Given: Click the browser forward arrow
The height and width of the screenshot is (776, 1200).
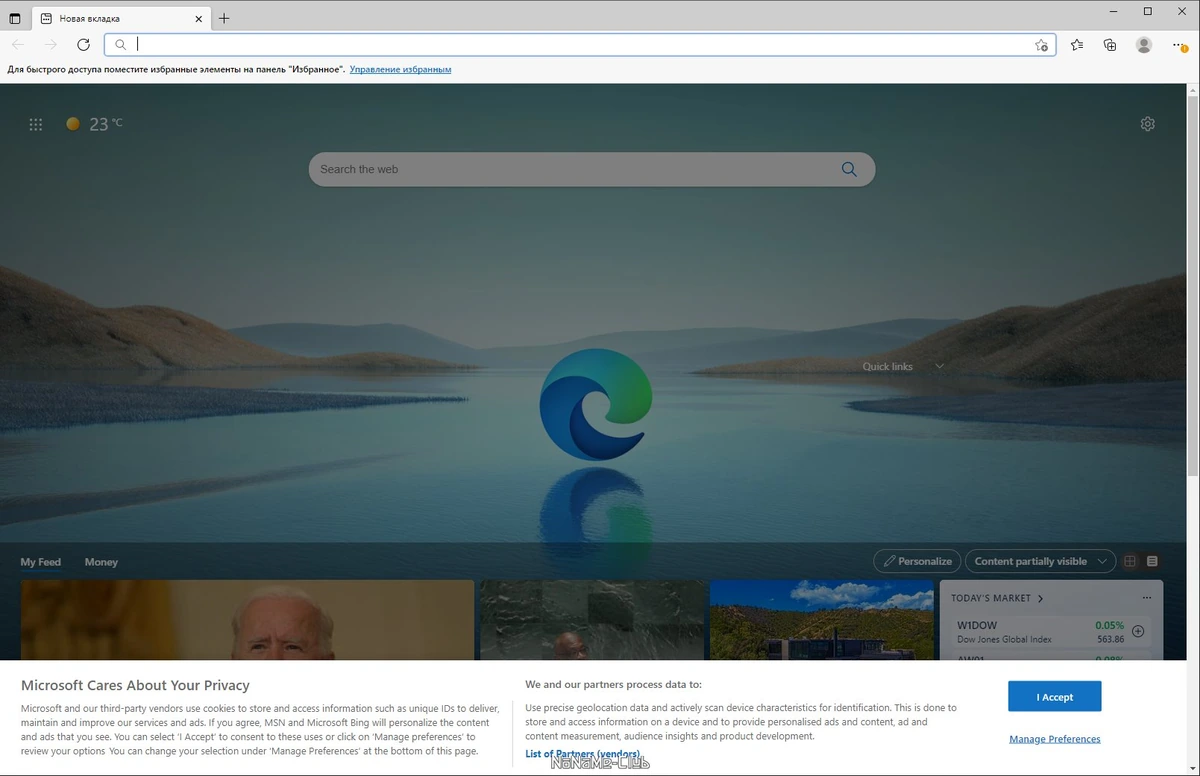Looking at the screenshot, I should pyautogui.click(x=51, y=45).
